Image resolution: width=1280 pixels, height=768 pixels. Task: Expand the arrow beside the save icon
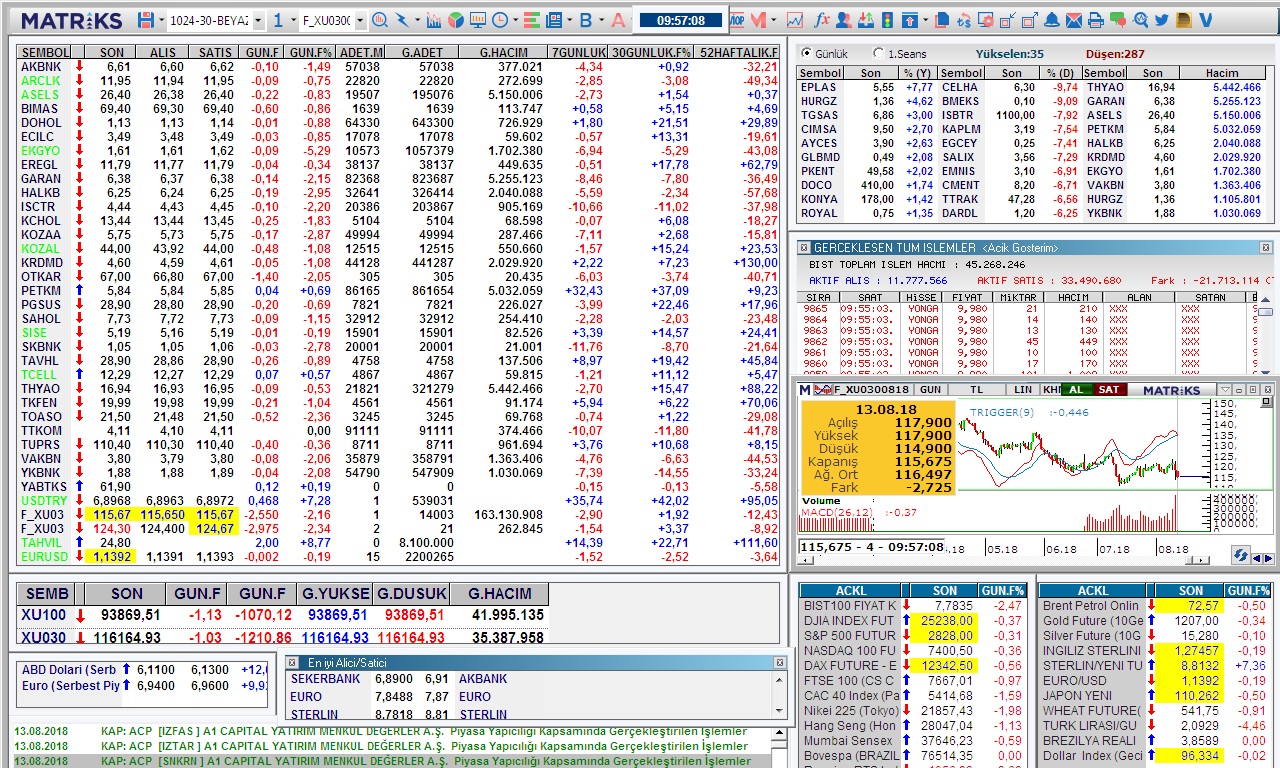tap(161, 20)
